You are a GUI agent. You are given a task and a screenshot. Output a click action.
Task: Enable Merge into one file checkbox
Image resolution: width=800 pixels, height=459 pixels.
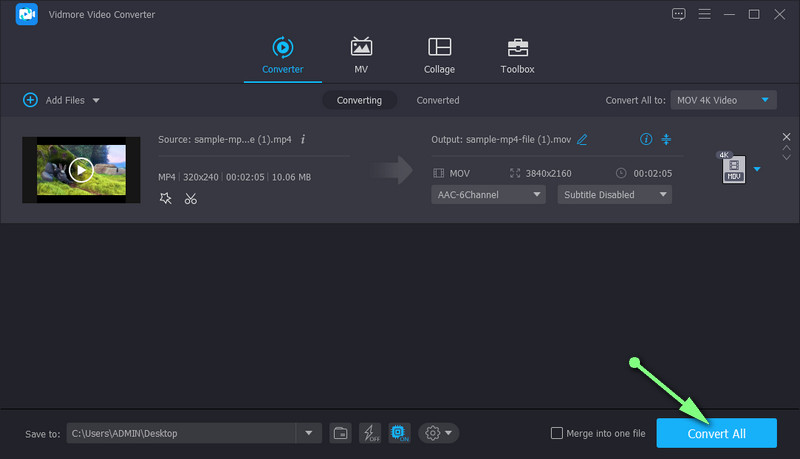coord(557,433)
